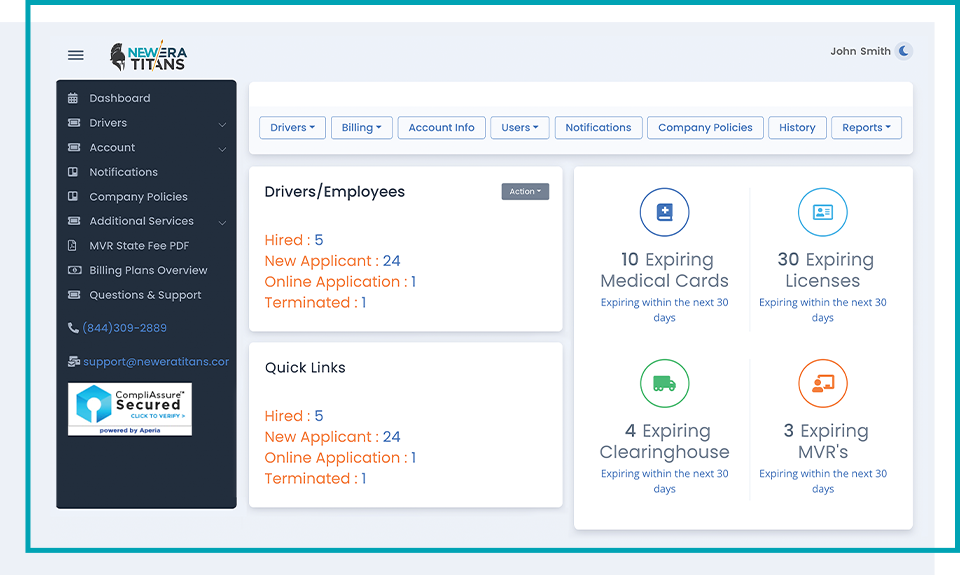Open MVR State Fee PDF in sidebar
960x575 pixels.
coord(139,246)
